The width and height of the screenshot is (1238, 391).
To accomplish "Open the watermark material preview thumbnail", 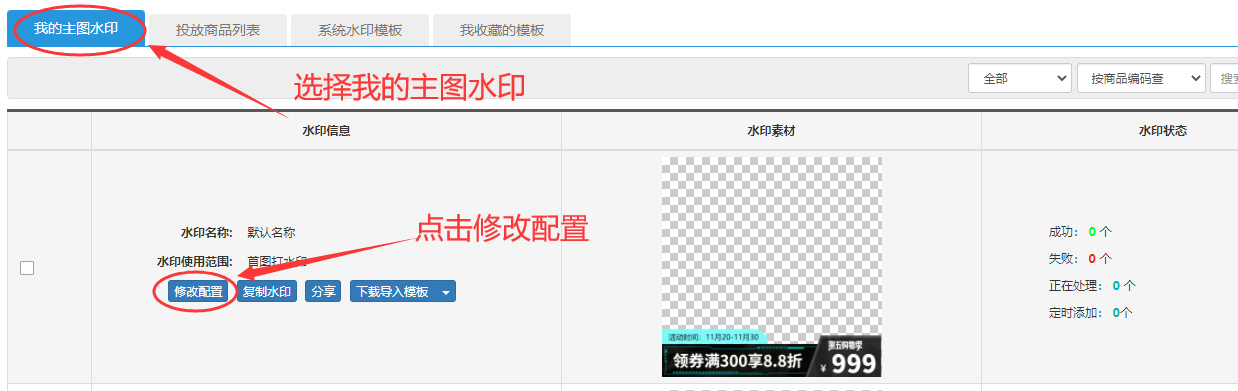I will click(771, 267).
